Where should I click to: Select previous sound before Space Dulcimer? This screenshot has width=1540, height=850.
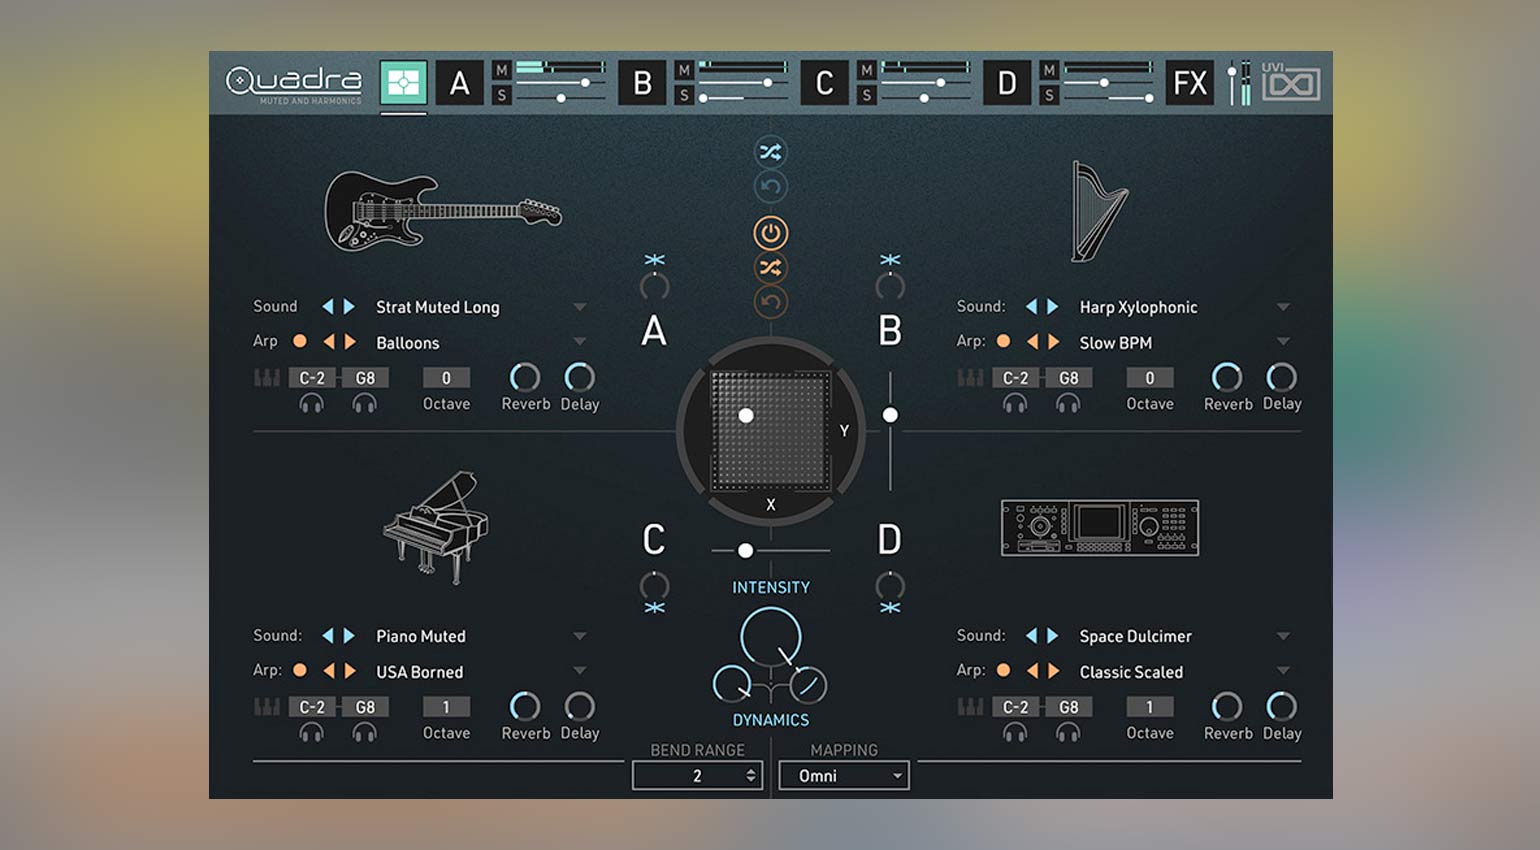pos(1030,635)
